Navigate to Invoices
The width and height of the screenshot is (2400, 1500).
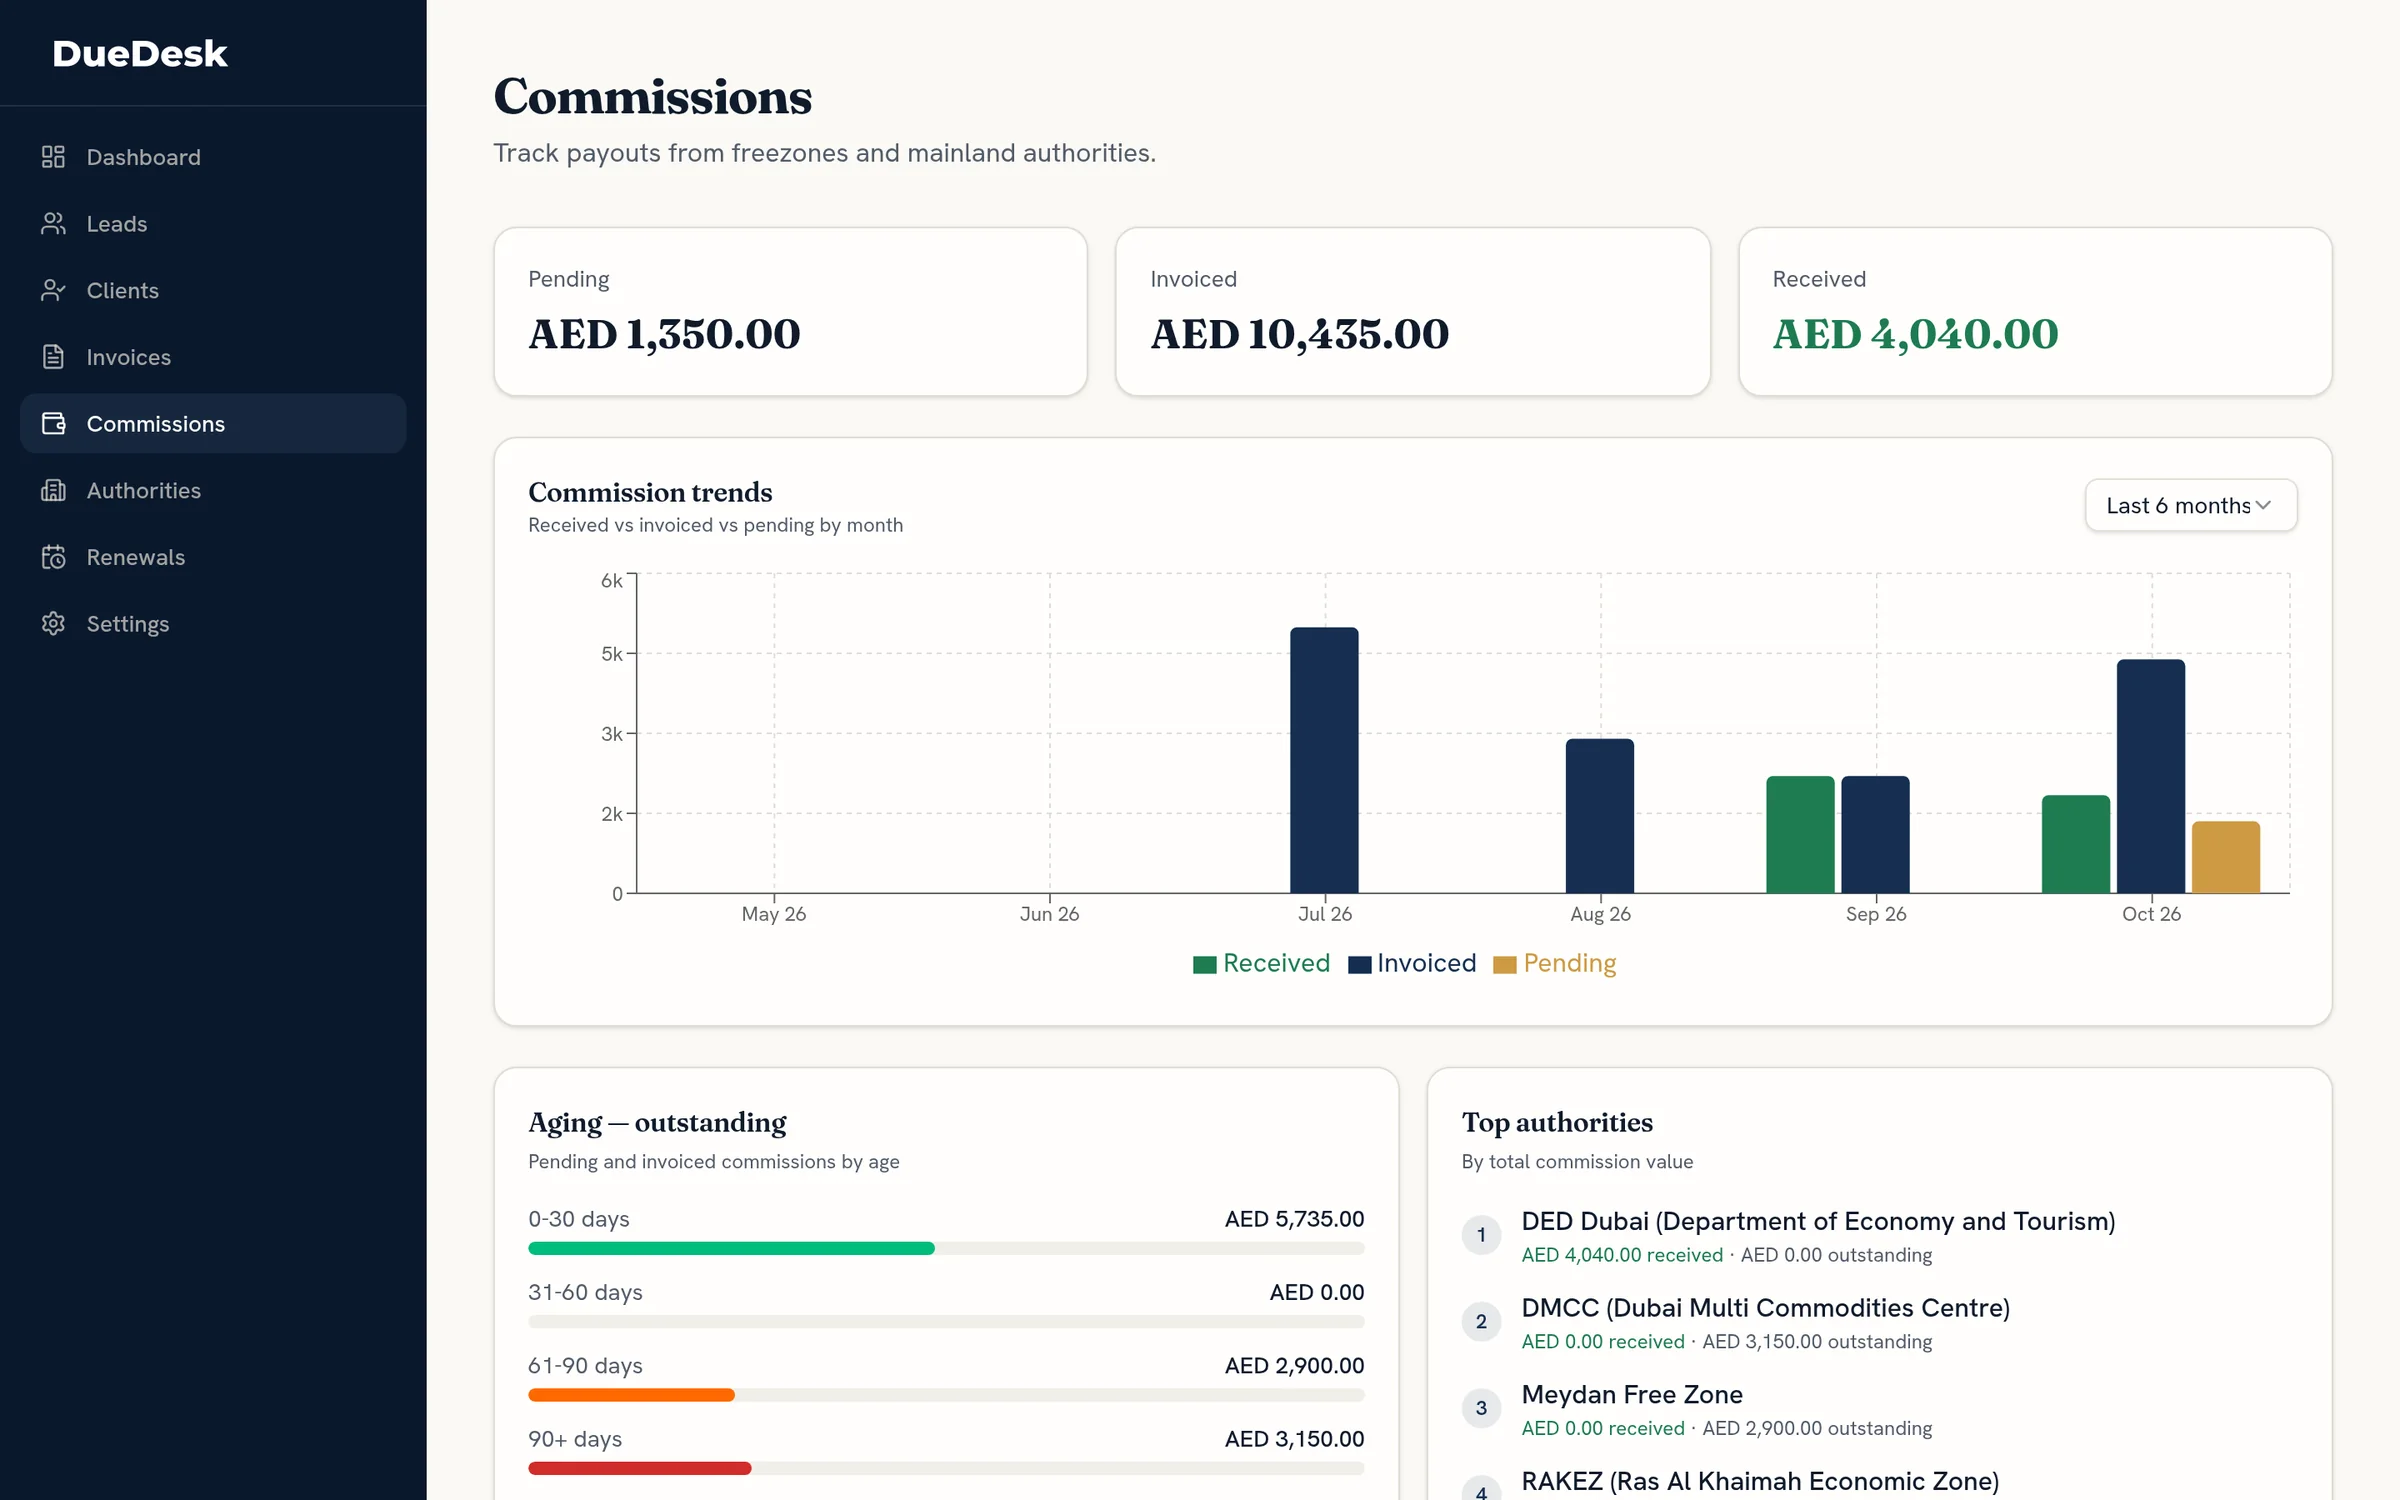click(213, 357)
